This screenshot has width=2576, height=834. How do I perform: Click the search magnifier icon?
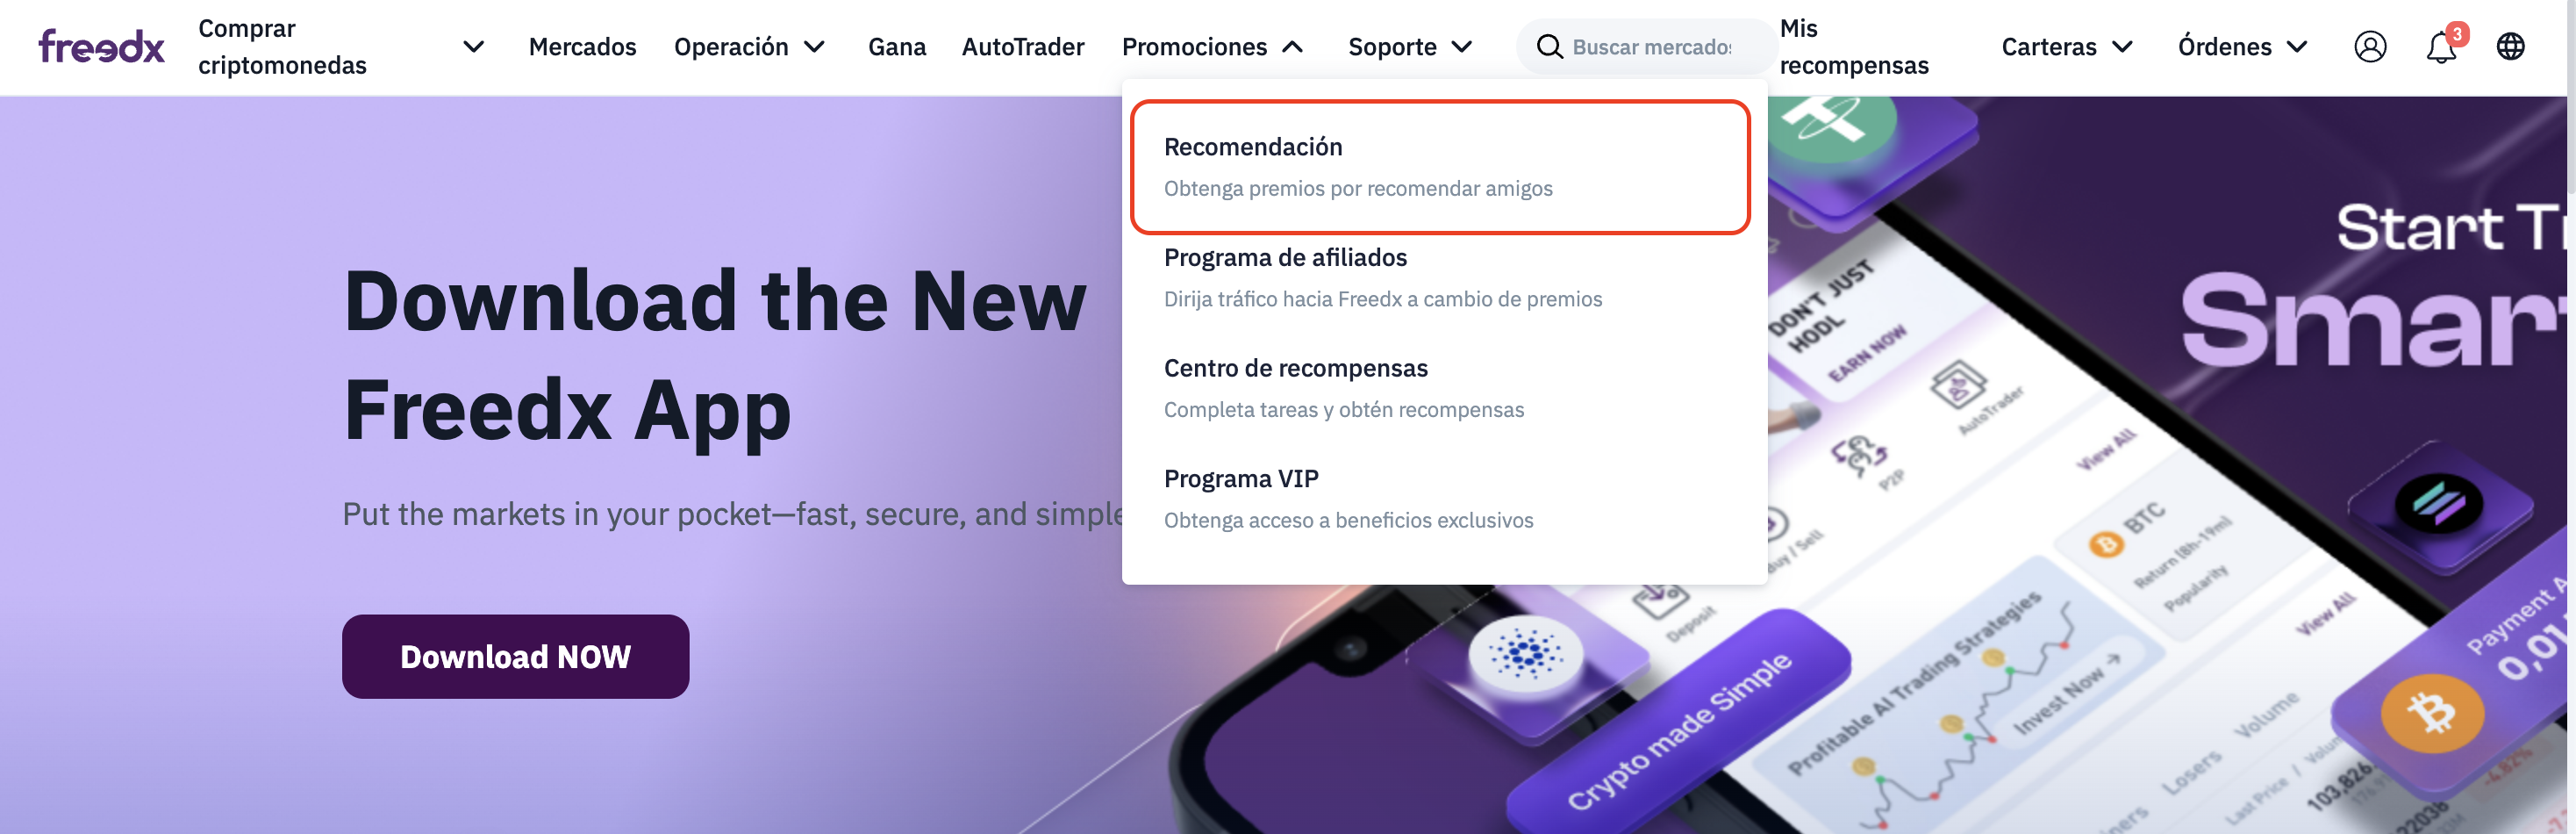pyautogui.click(x=1549, y=47)
